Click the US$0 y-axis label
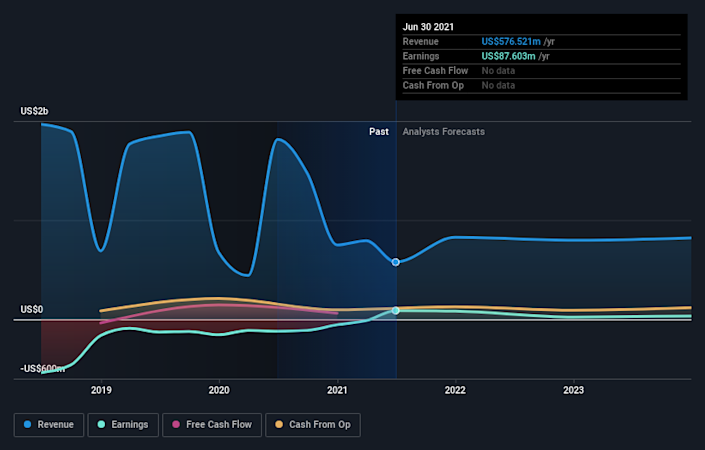705x450 pixels. click(x=30, y=309)
